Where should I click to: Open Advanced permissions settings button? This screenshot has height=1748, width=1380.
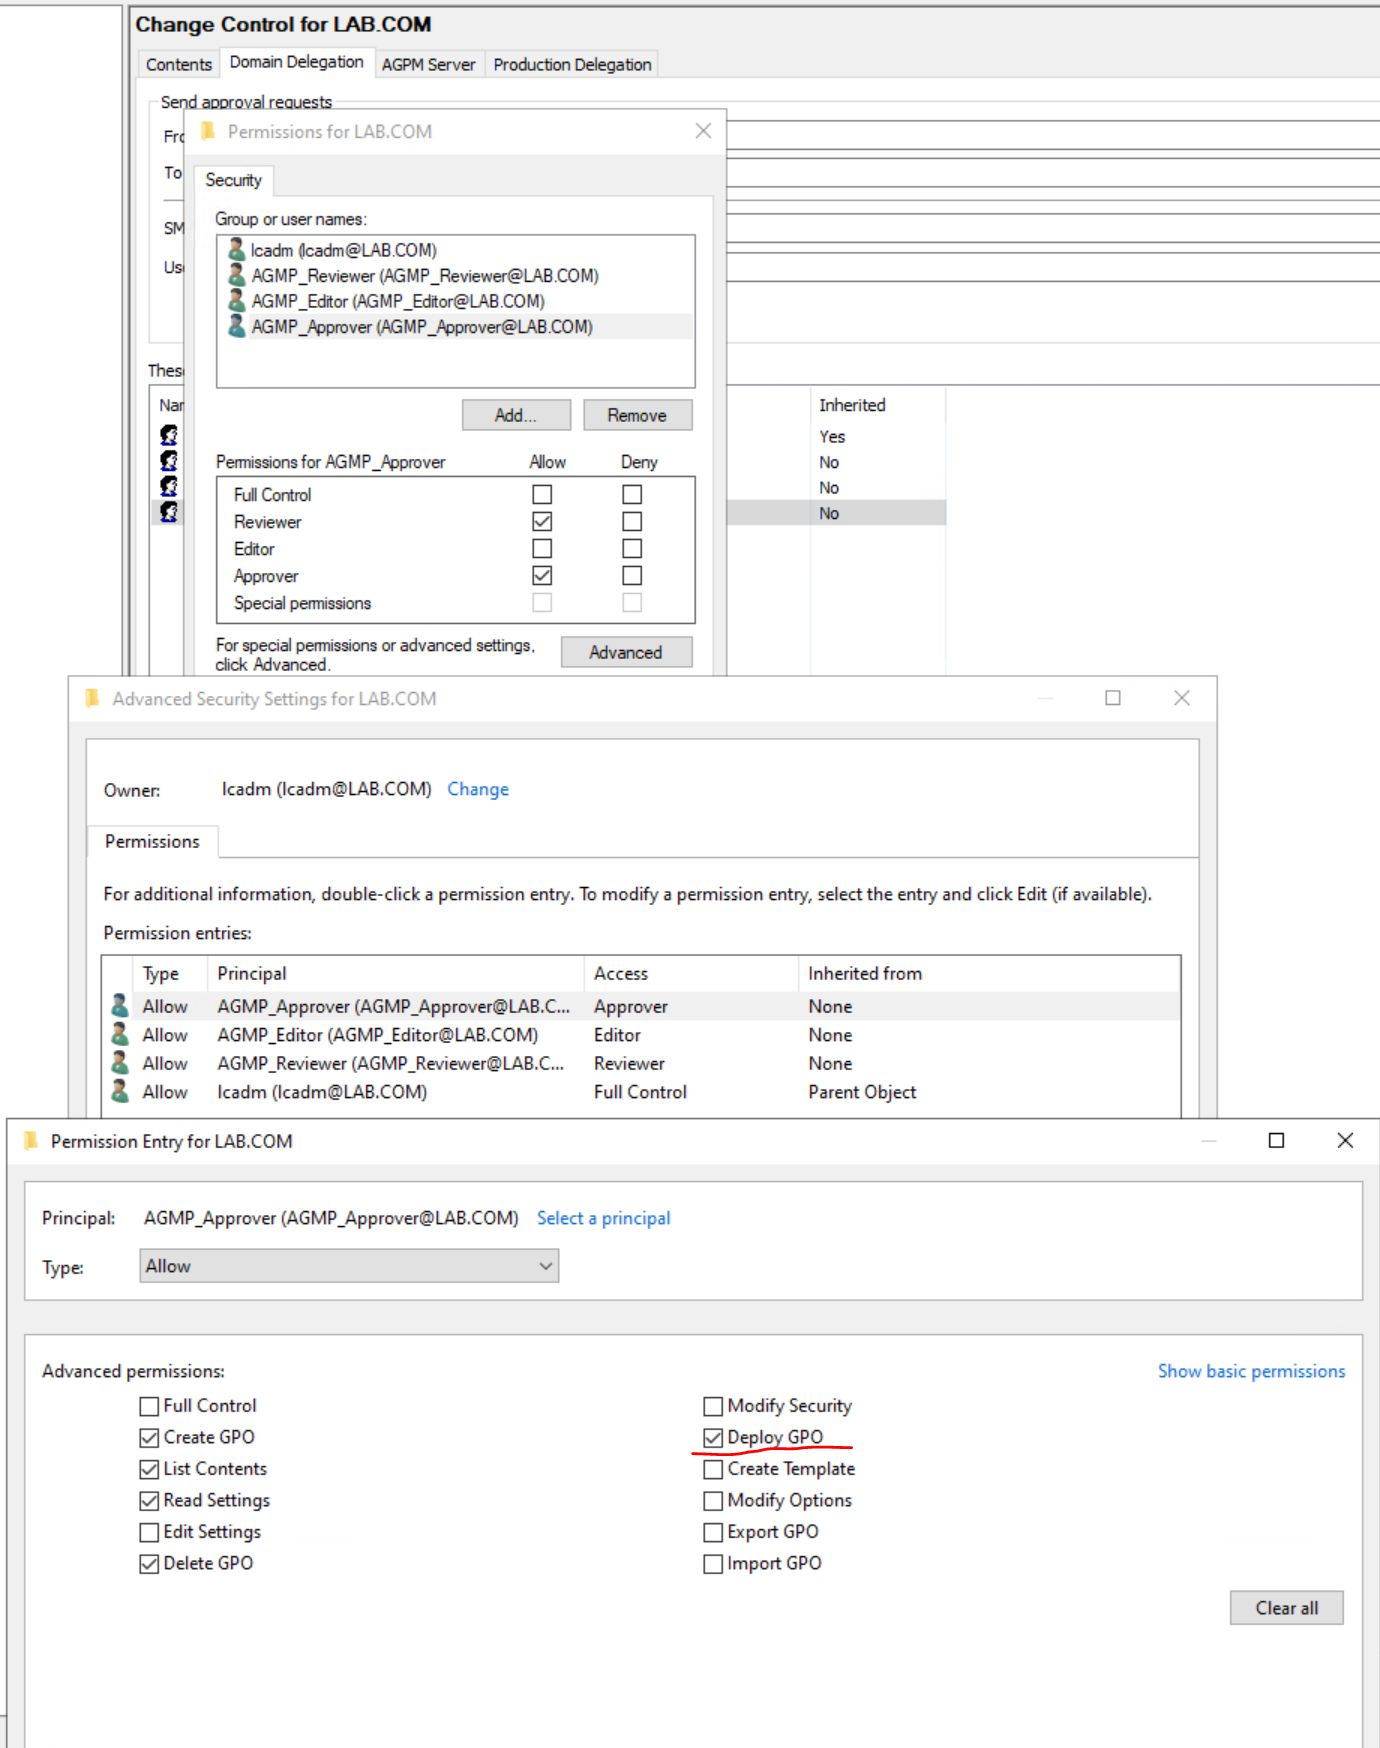click(x=626, y=652)
